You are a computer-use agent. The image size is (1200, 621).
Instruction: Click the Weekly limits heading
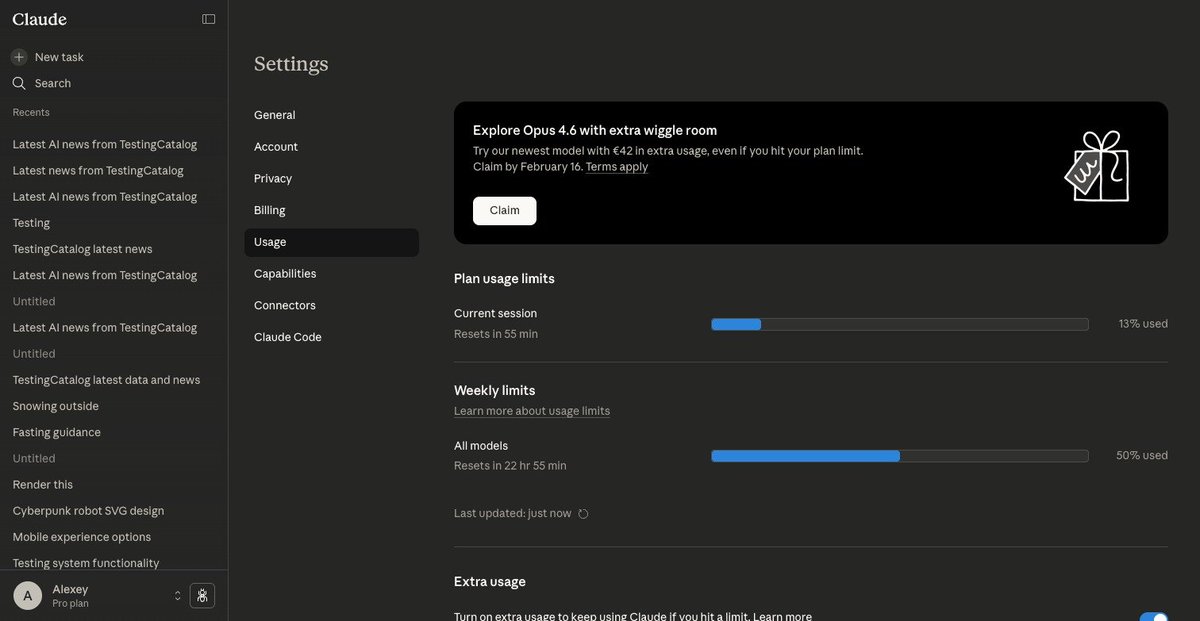[x=495, y=390]
